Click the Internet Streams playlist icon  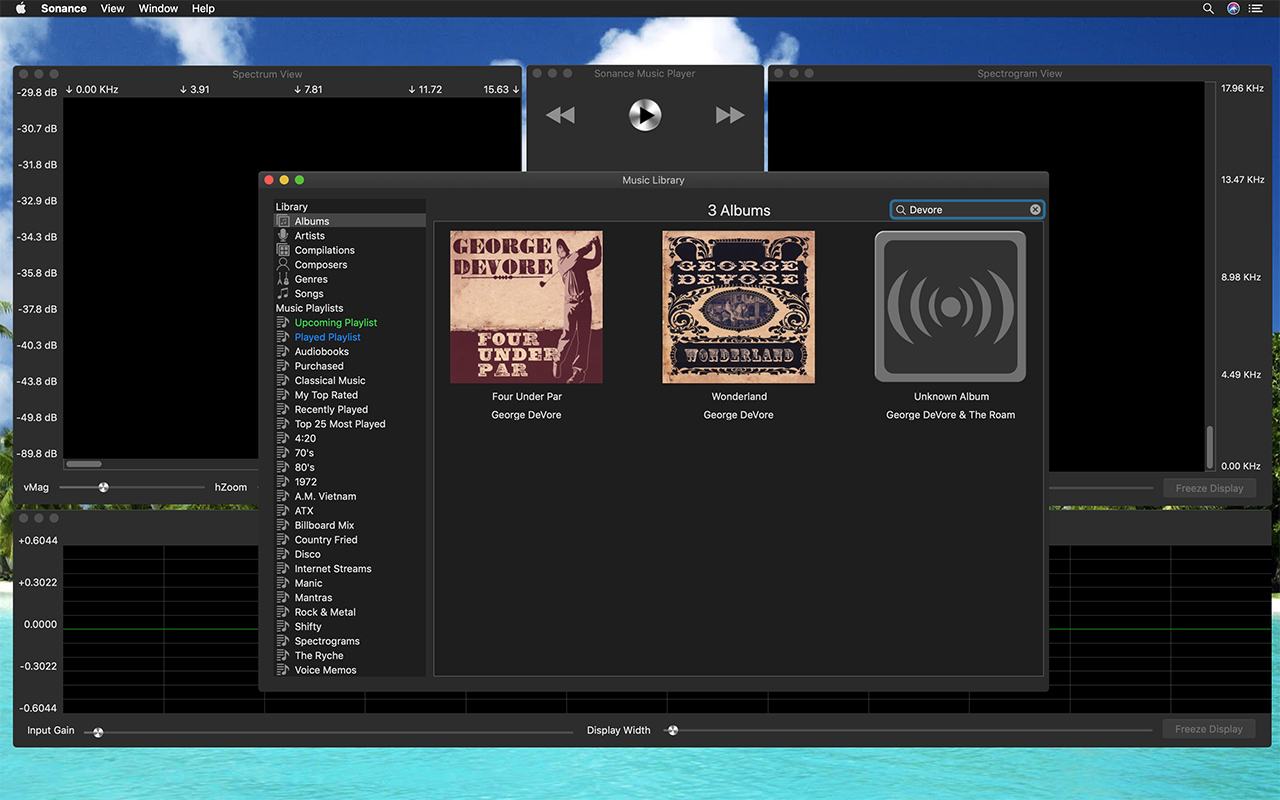pyautogui.click(x=283, y=569)
